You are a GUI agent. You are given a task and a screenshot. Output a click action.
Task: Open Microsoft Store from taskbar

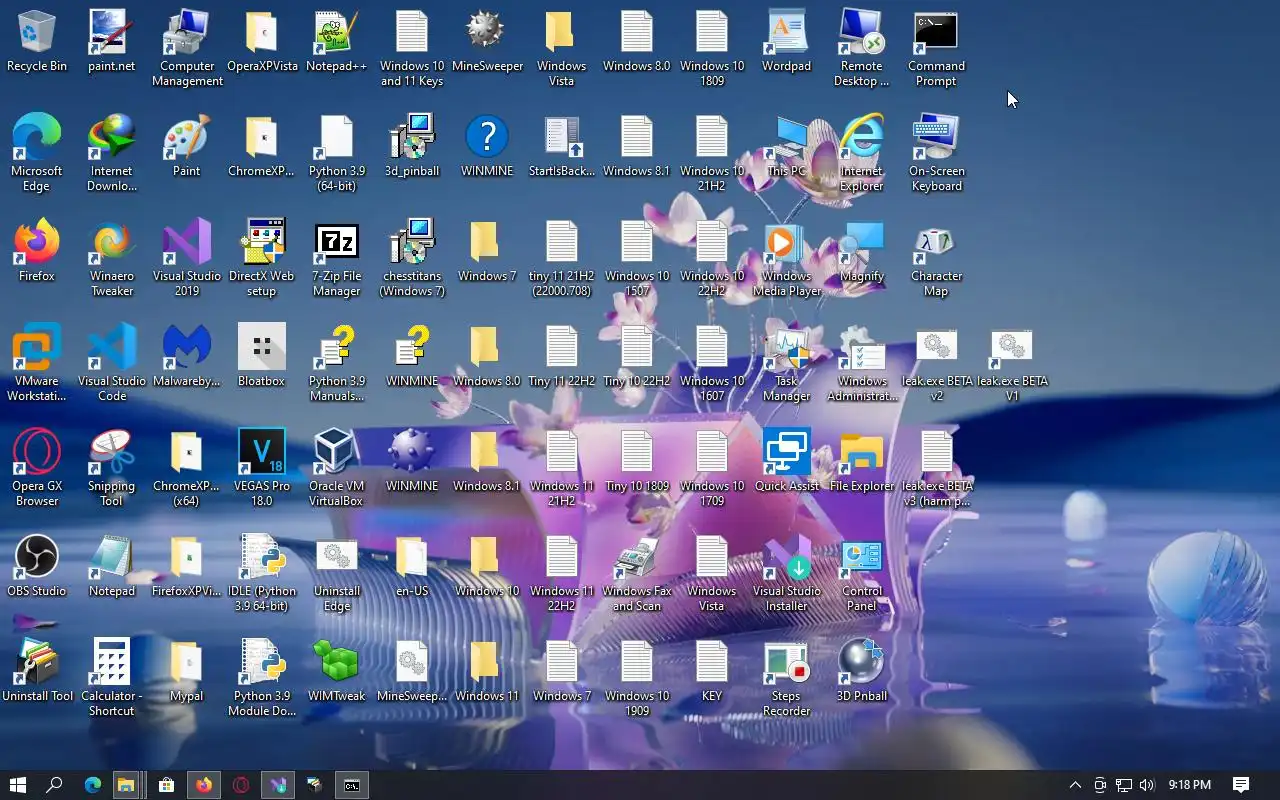click(167, 785)
